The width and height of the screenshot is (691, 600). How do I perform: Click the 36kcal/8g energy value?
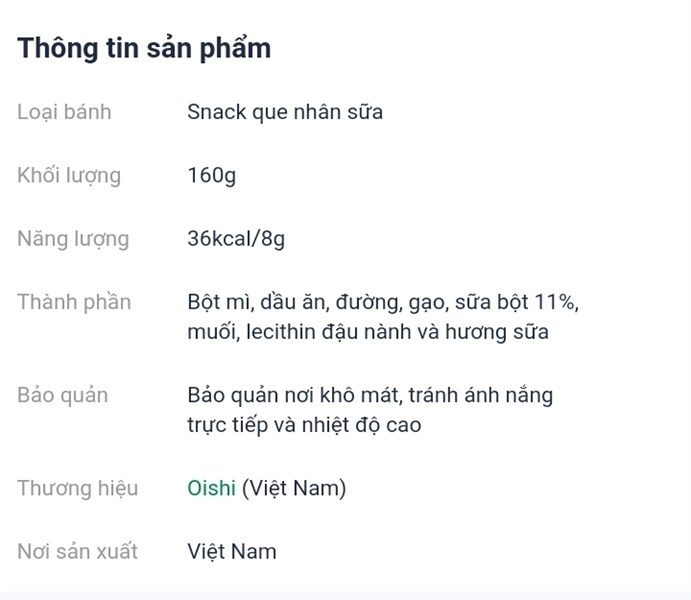click(236, 239)
